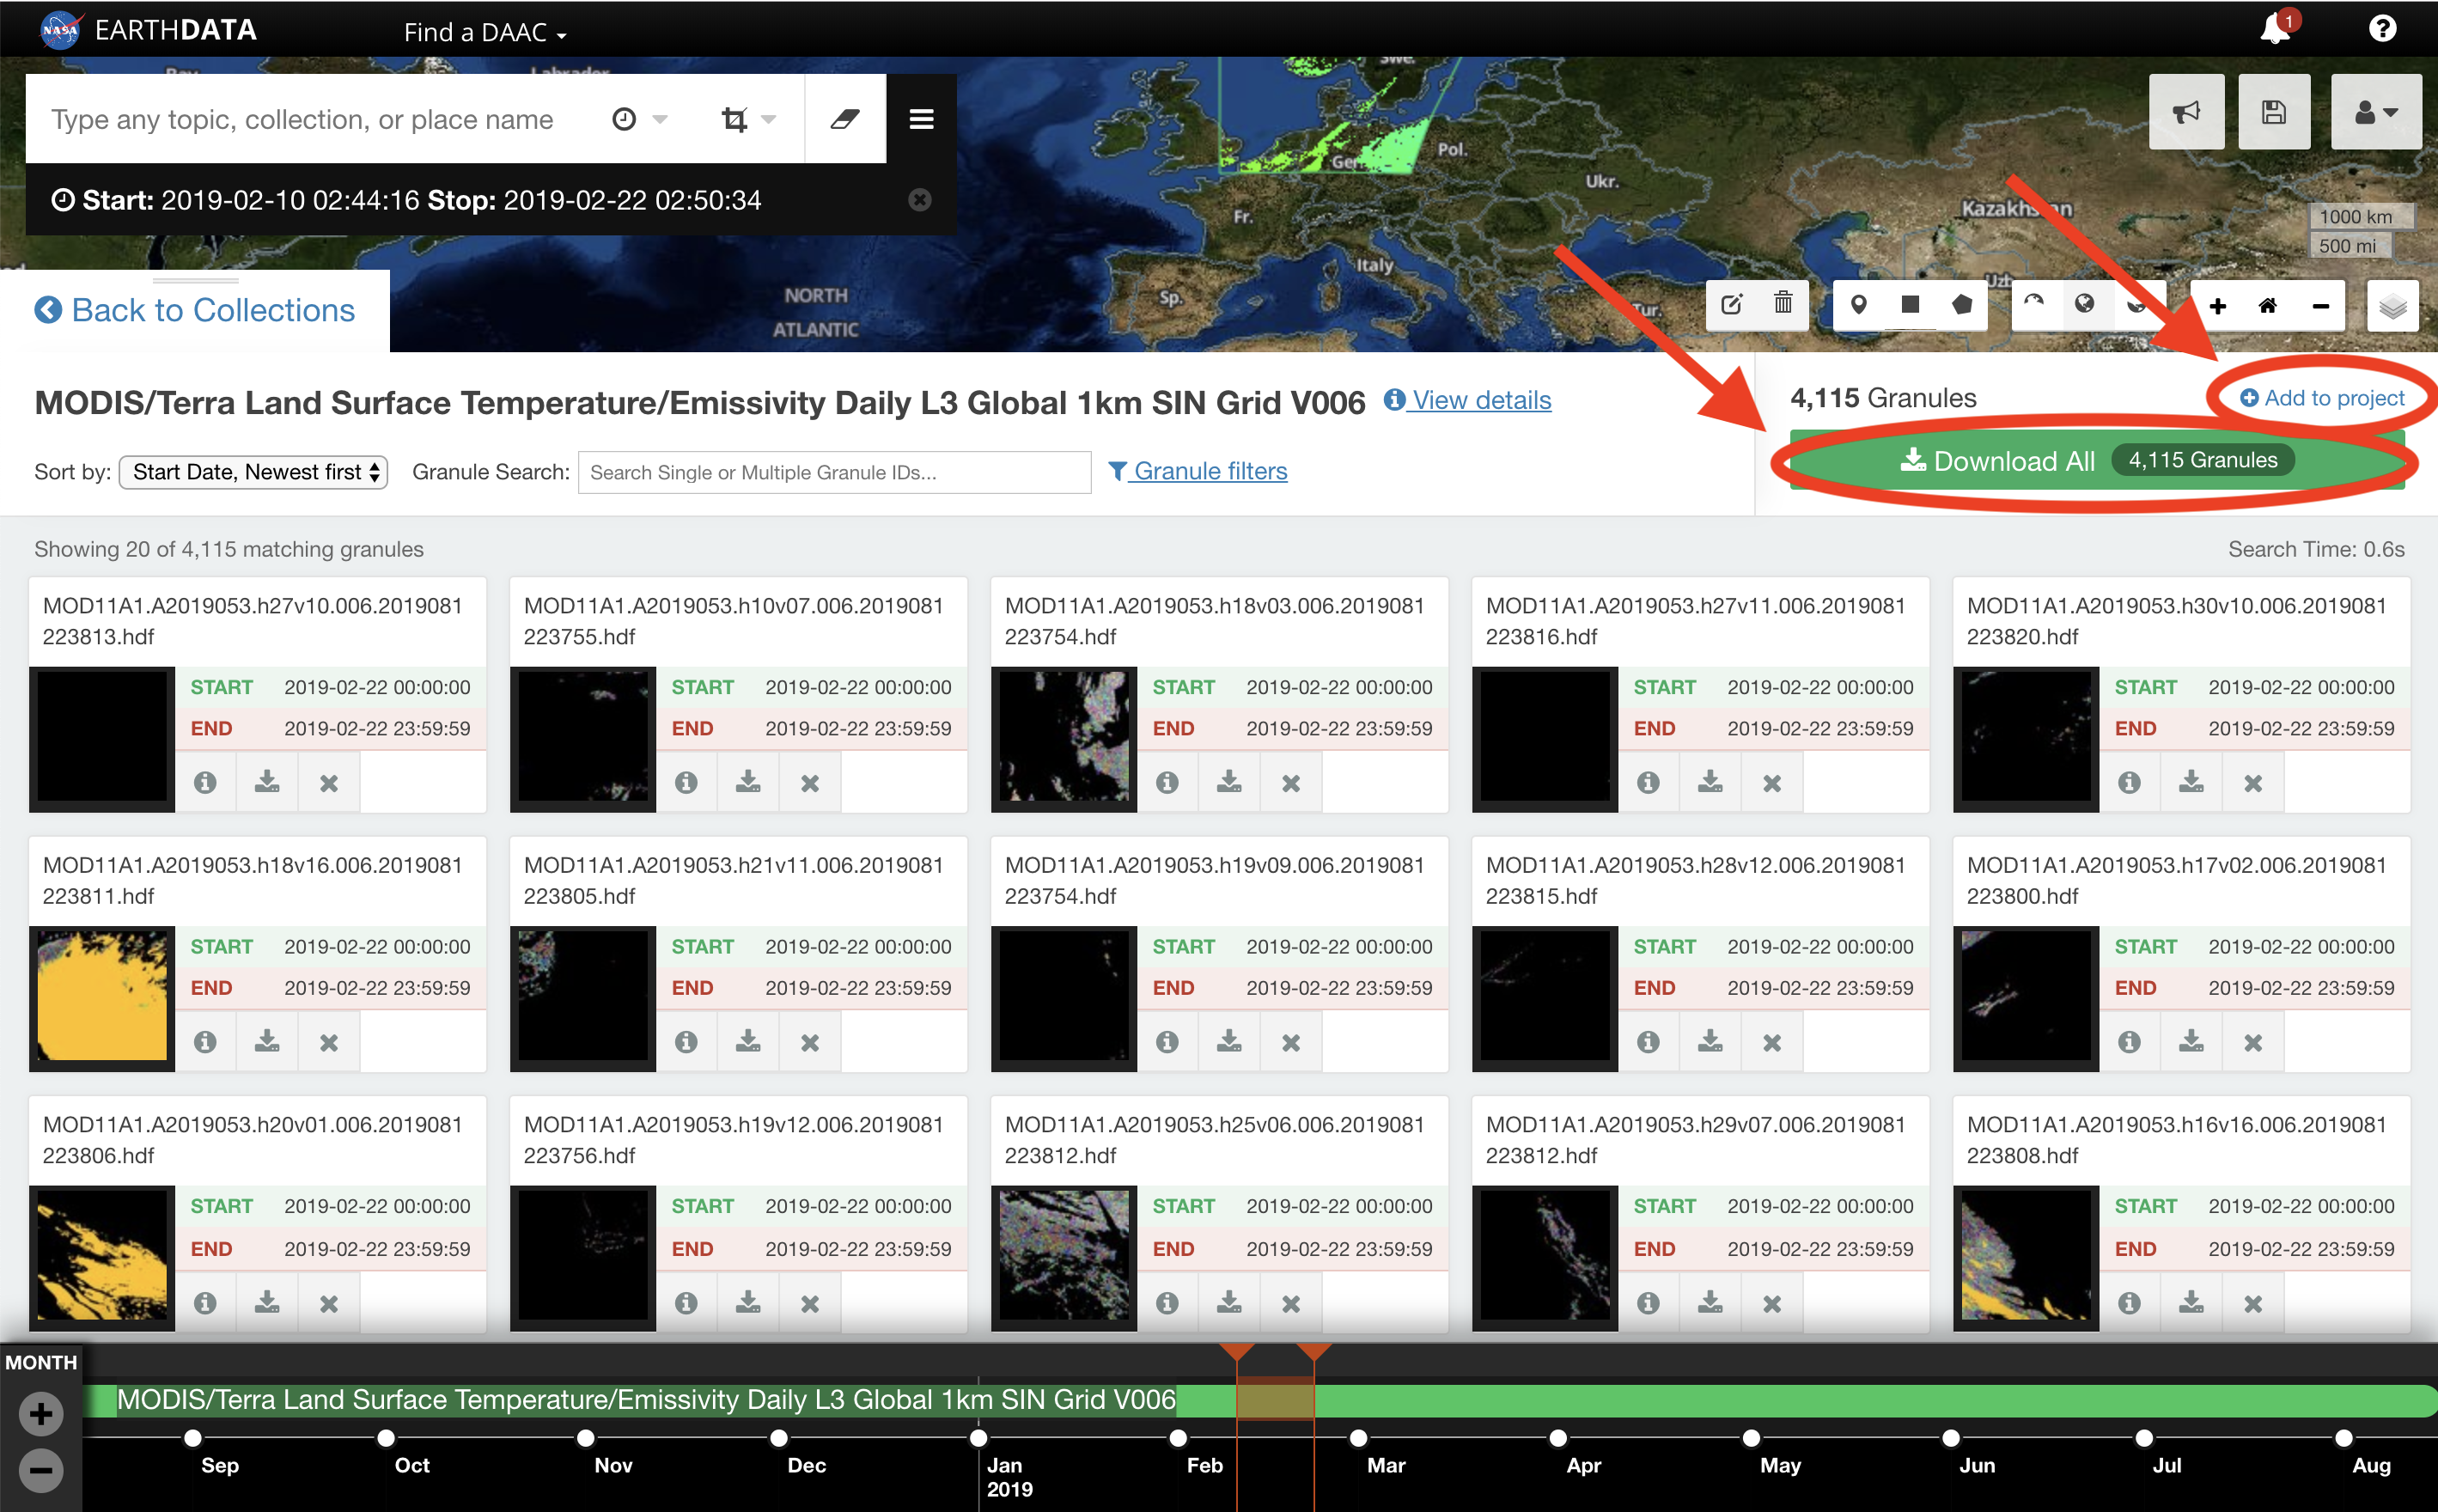View info for the h27v10 granule
Viewport: 2438px width, 1512px height.
pos(205,783)
